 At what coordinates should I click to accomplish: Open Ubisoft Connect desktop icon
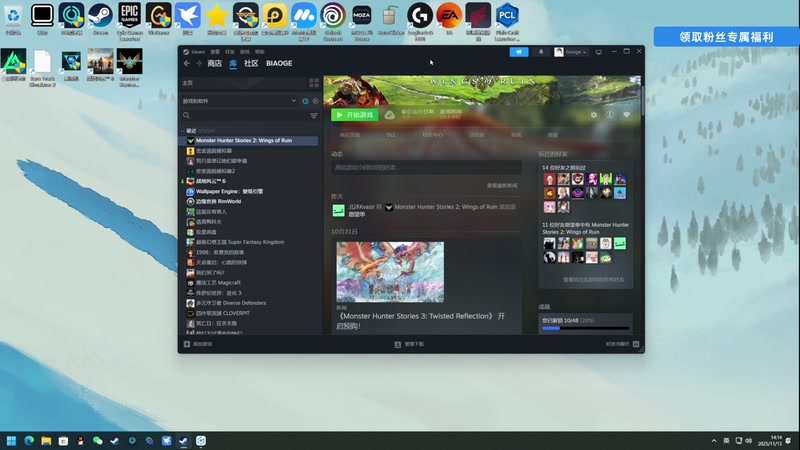pos(333,21)
